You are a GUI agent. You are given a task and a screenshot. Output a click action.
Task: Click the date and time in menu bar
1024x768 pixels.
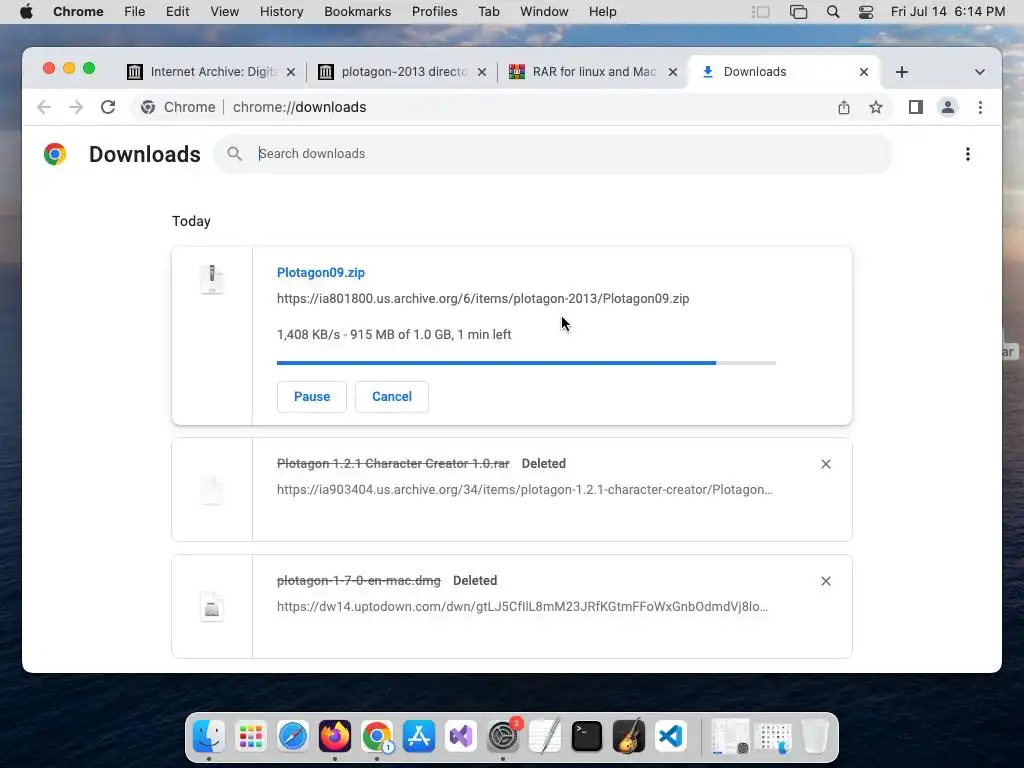tap(948, 12)
